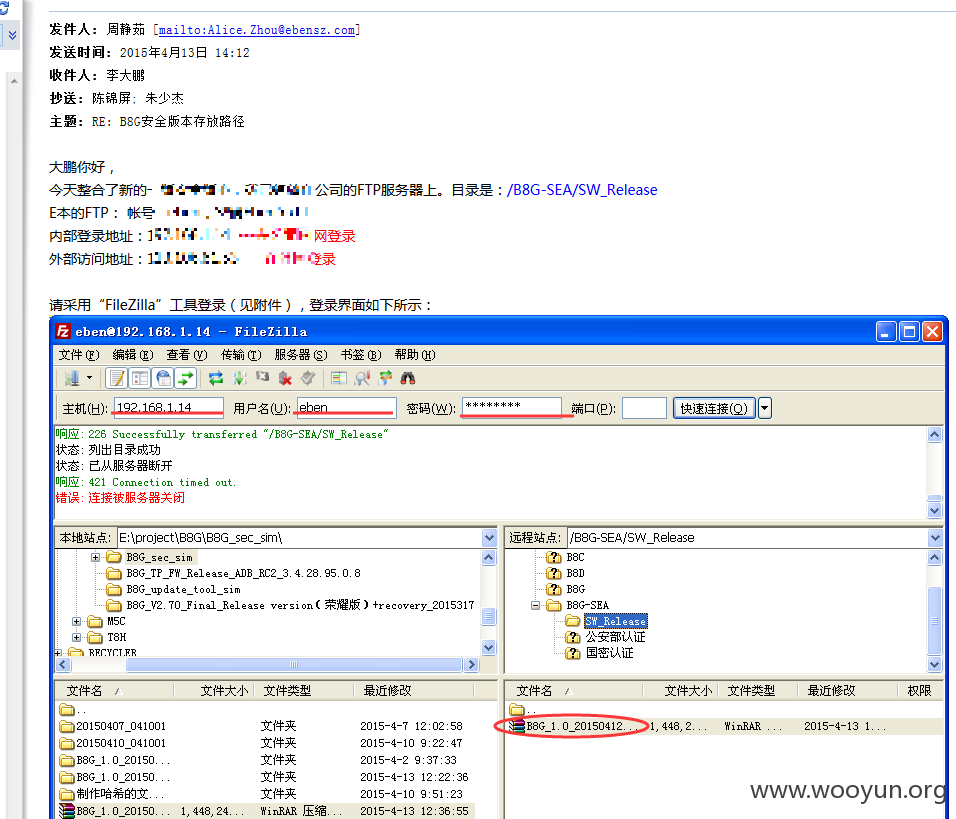
Task: Select local folder 制作哈希的文...
Action: click(112, 794)
